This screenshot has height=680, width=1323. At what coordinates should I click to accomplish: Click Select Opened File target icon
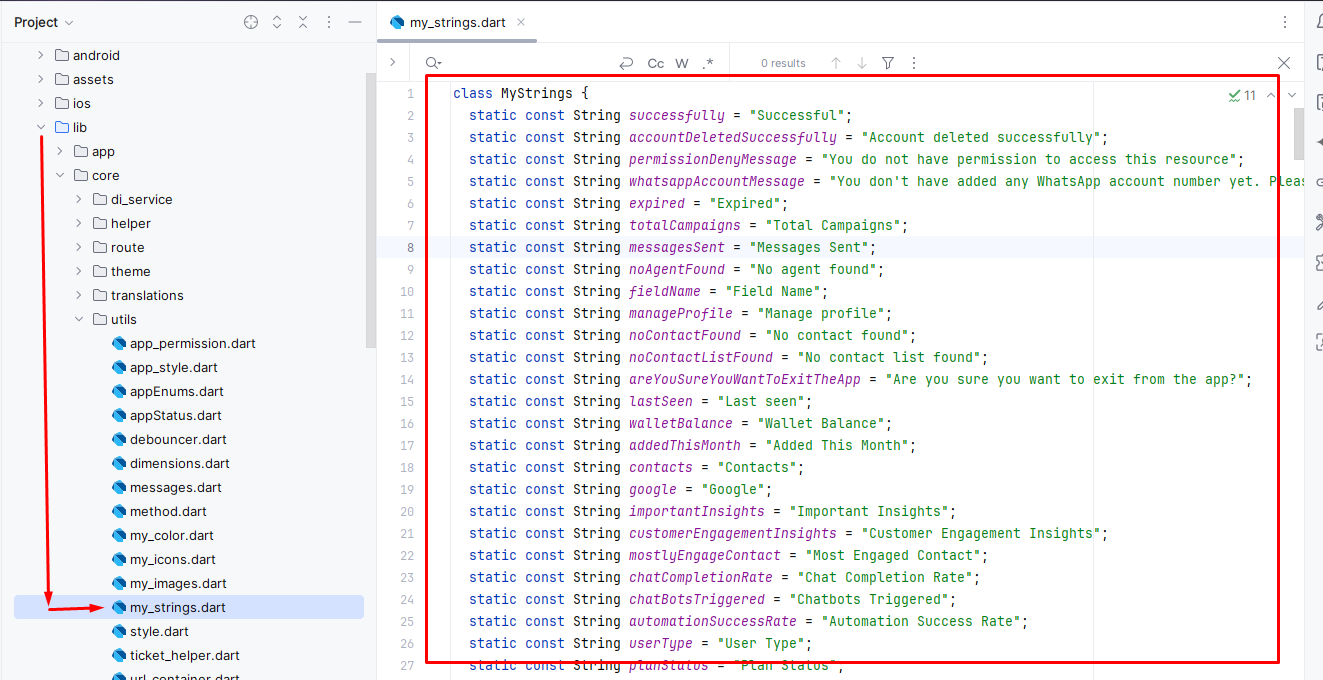coord(251,22)
